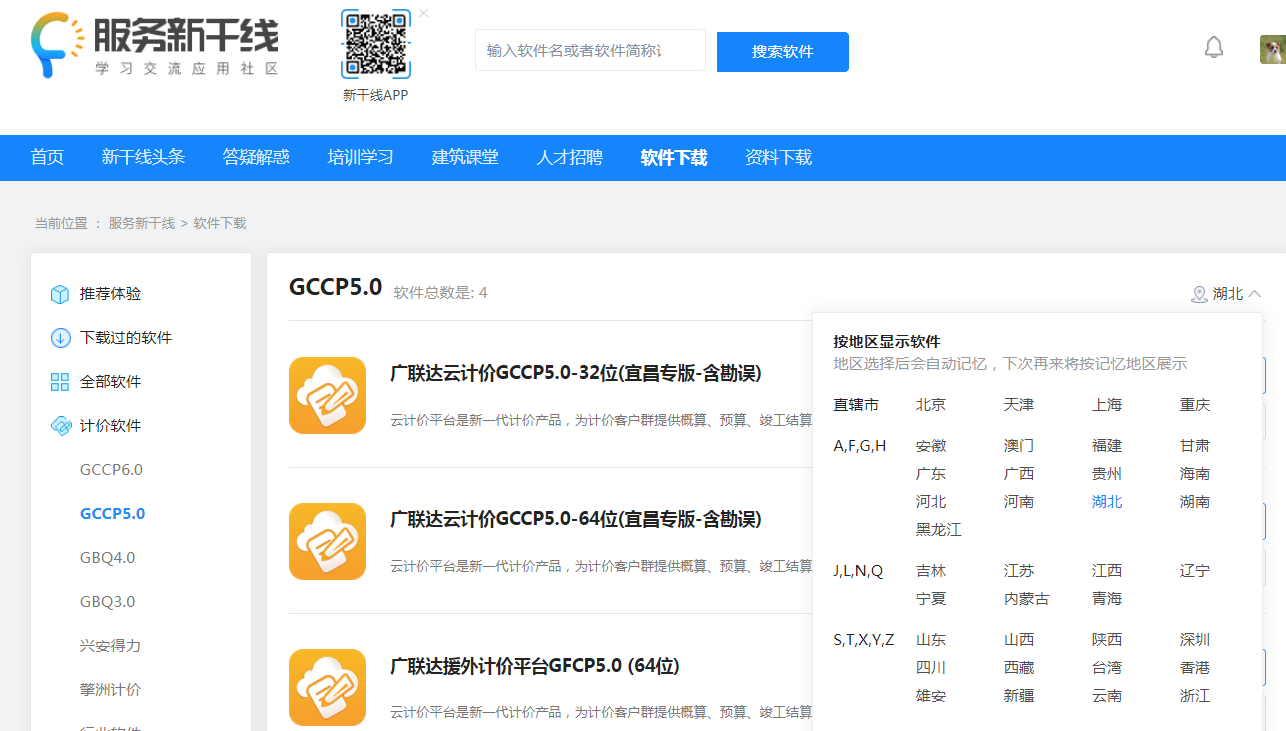Choose highlighted 湖北 in the region list
Screen dimensions: 1286x731
[1107, 502]
